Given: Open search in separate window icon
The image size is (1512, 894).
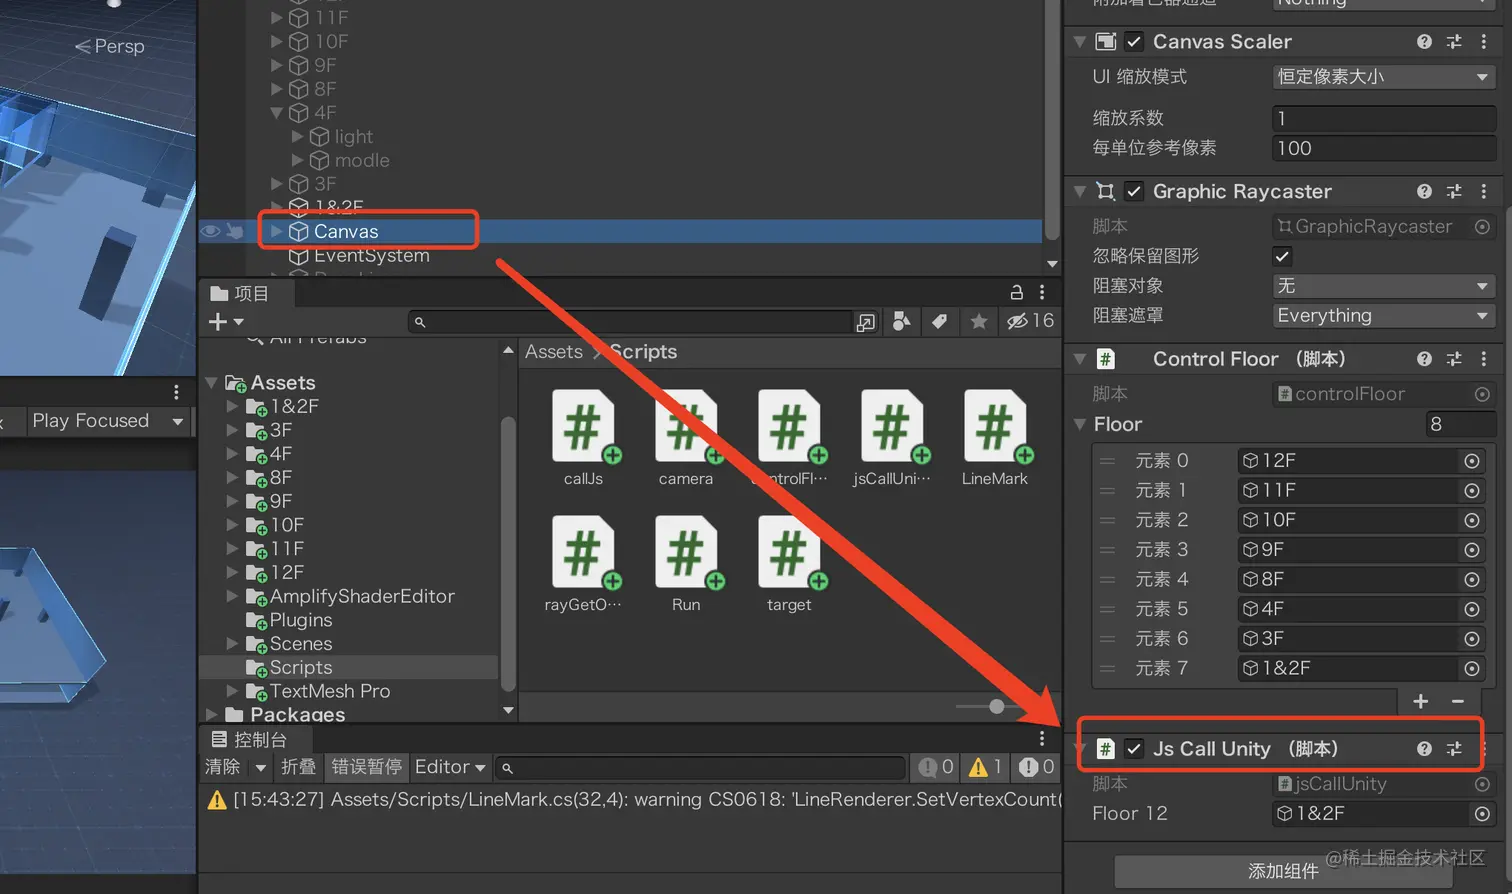Looking at the screenshot, I should click(866, 322).
